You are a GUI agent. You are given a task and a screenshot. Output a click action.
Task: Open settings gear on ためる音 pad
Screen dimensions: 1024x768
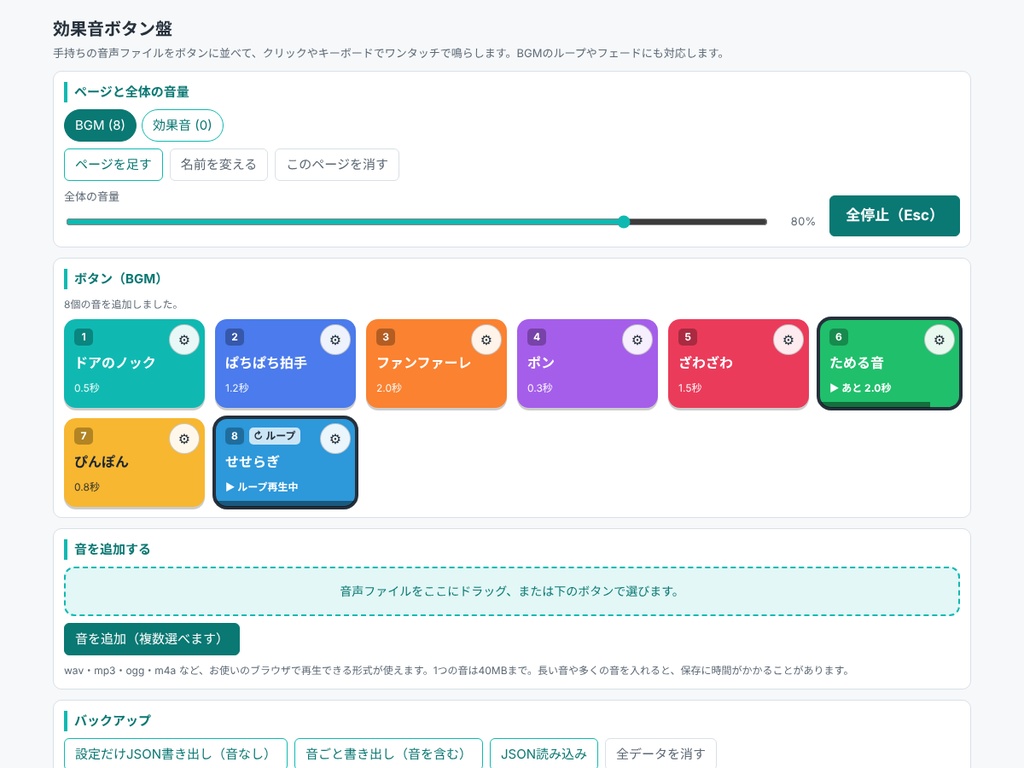coord(939,340)
